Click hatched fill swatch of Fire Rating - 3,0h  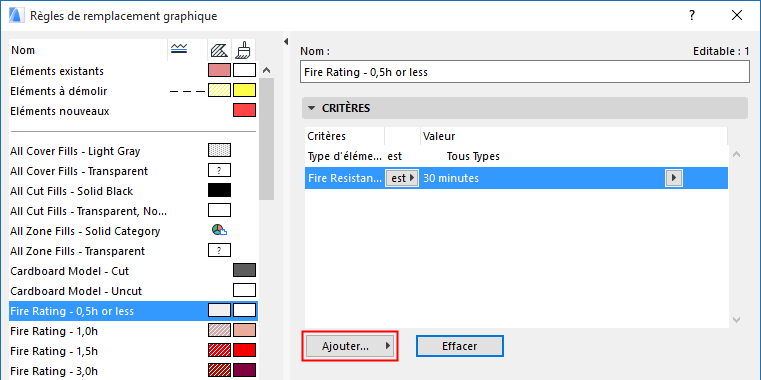[x=219, y=370]
